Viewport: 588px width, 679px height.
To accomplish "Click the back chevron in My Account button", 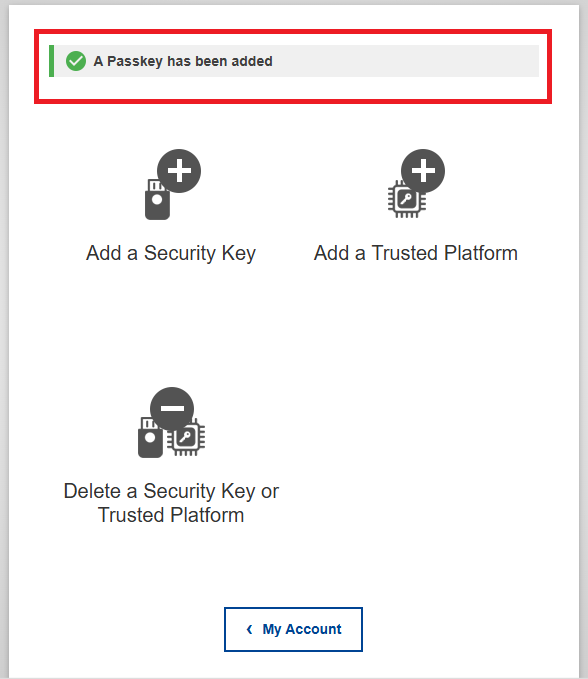I will tap(249, 629).
